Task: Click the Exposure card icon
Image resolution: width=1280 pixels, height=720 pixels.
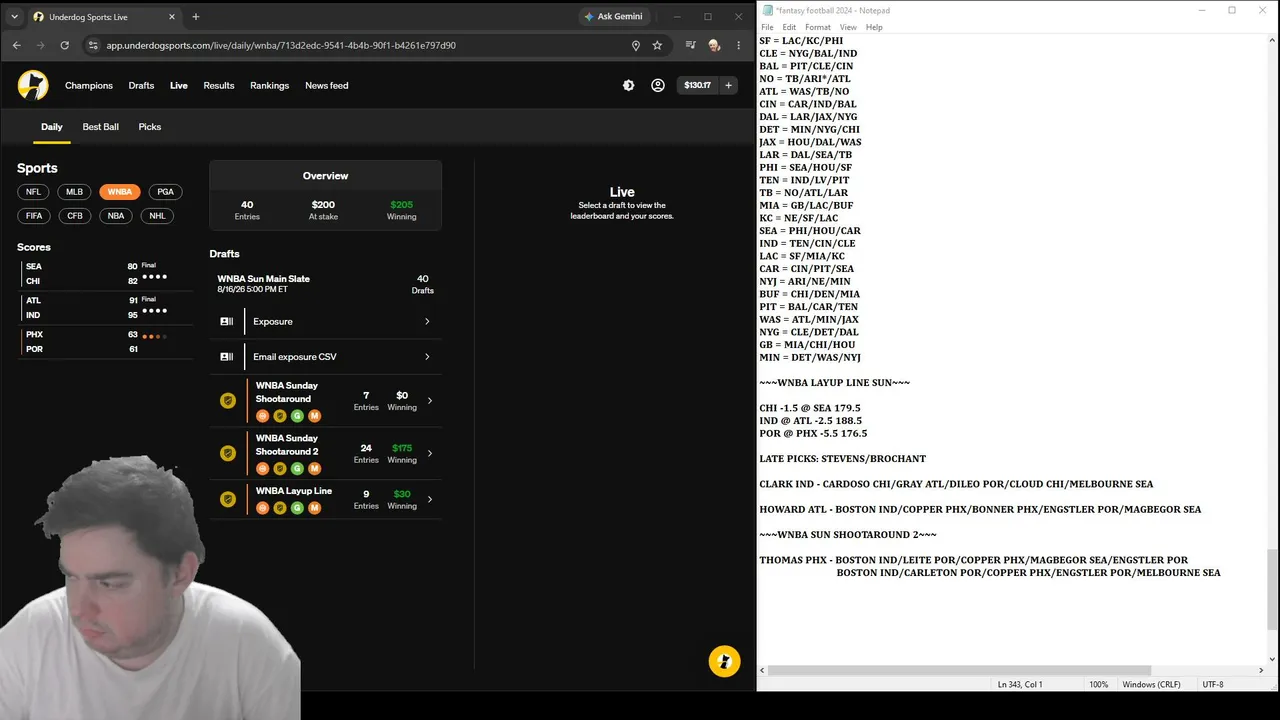Action: pos(227,322)
